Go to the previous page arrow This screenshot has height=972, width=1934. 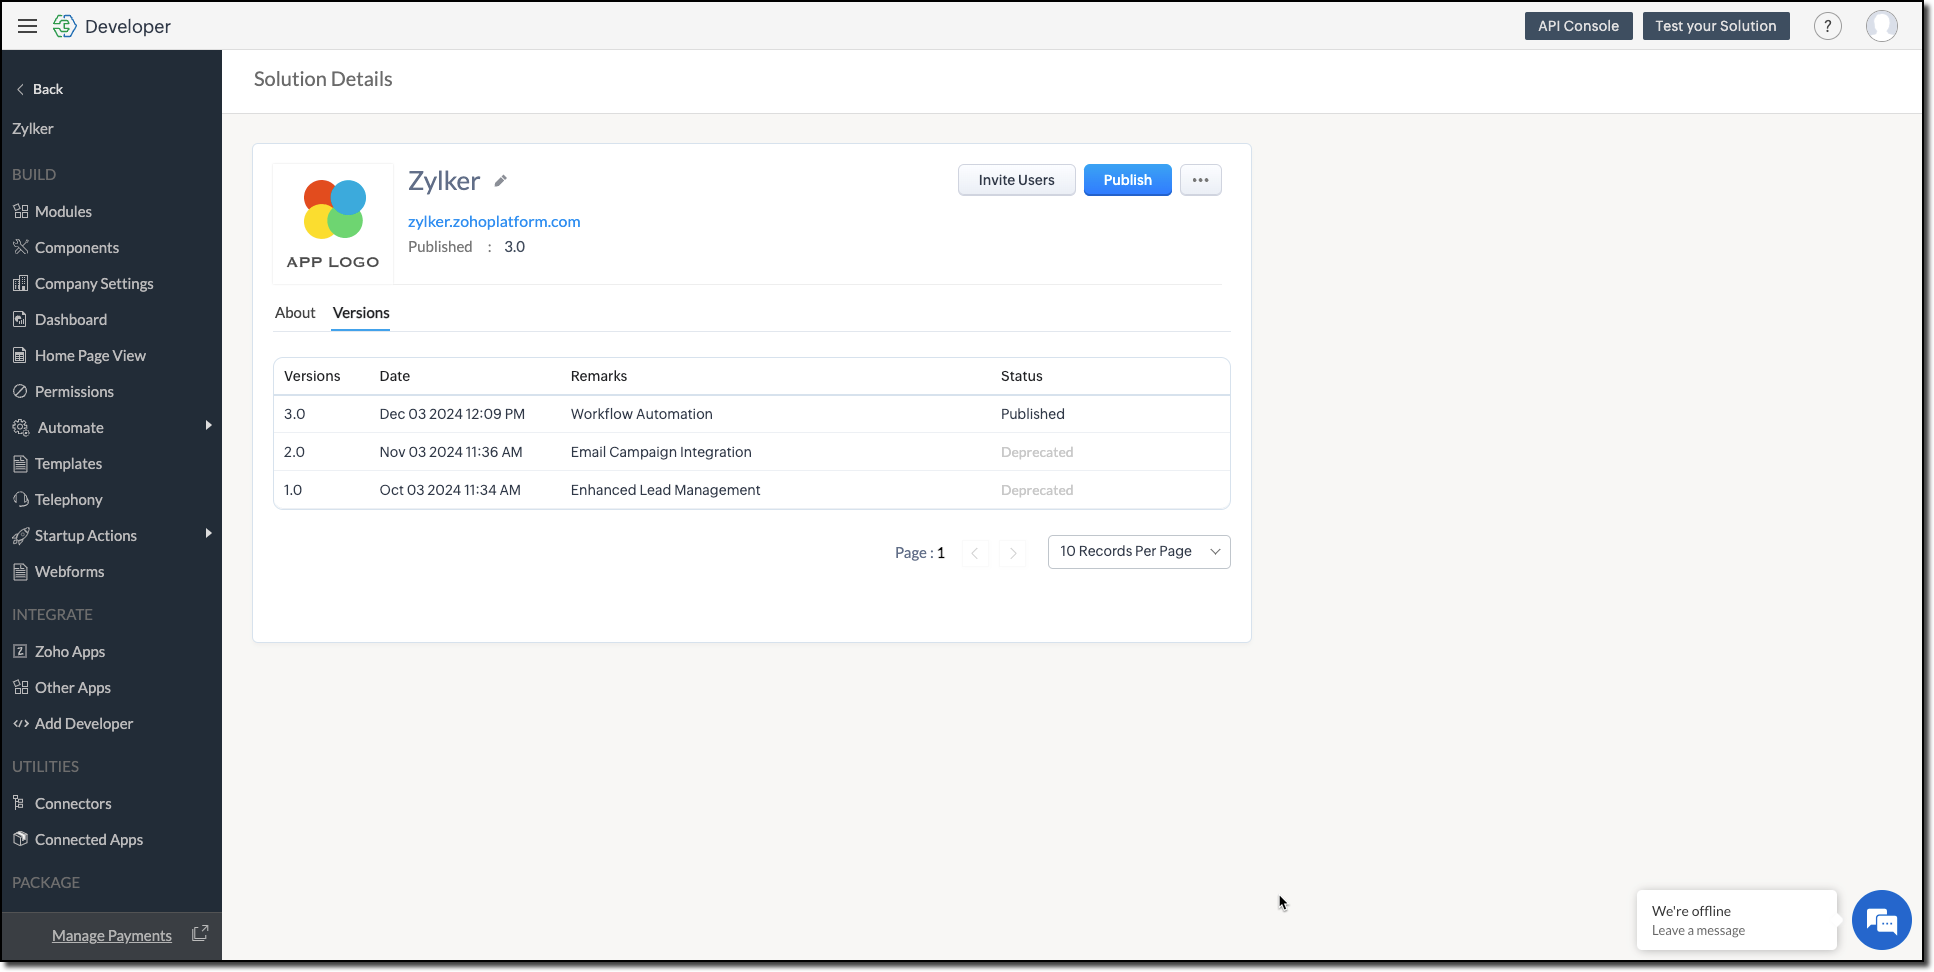[x=975, y=553]
